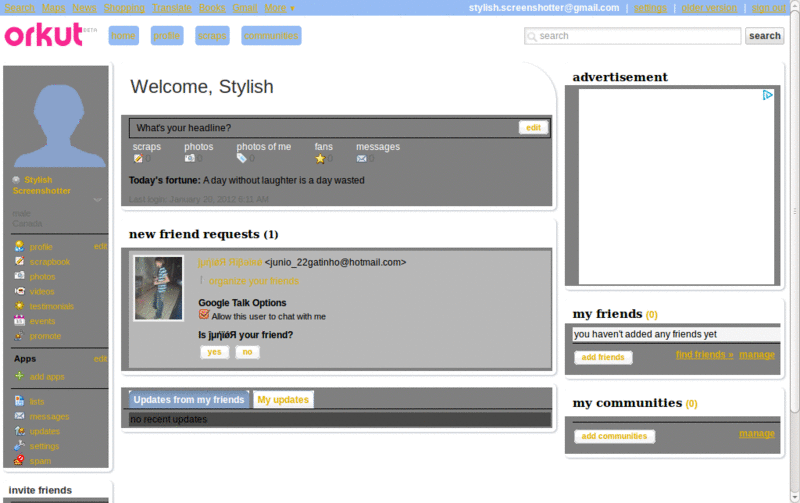Click the default profile avatar silhouette
Image resolution: width=800 pixels, height=503 pixels.
coord(59,125)
